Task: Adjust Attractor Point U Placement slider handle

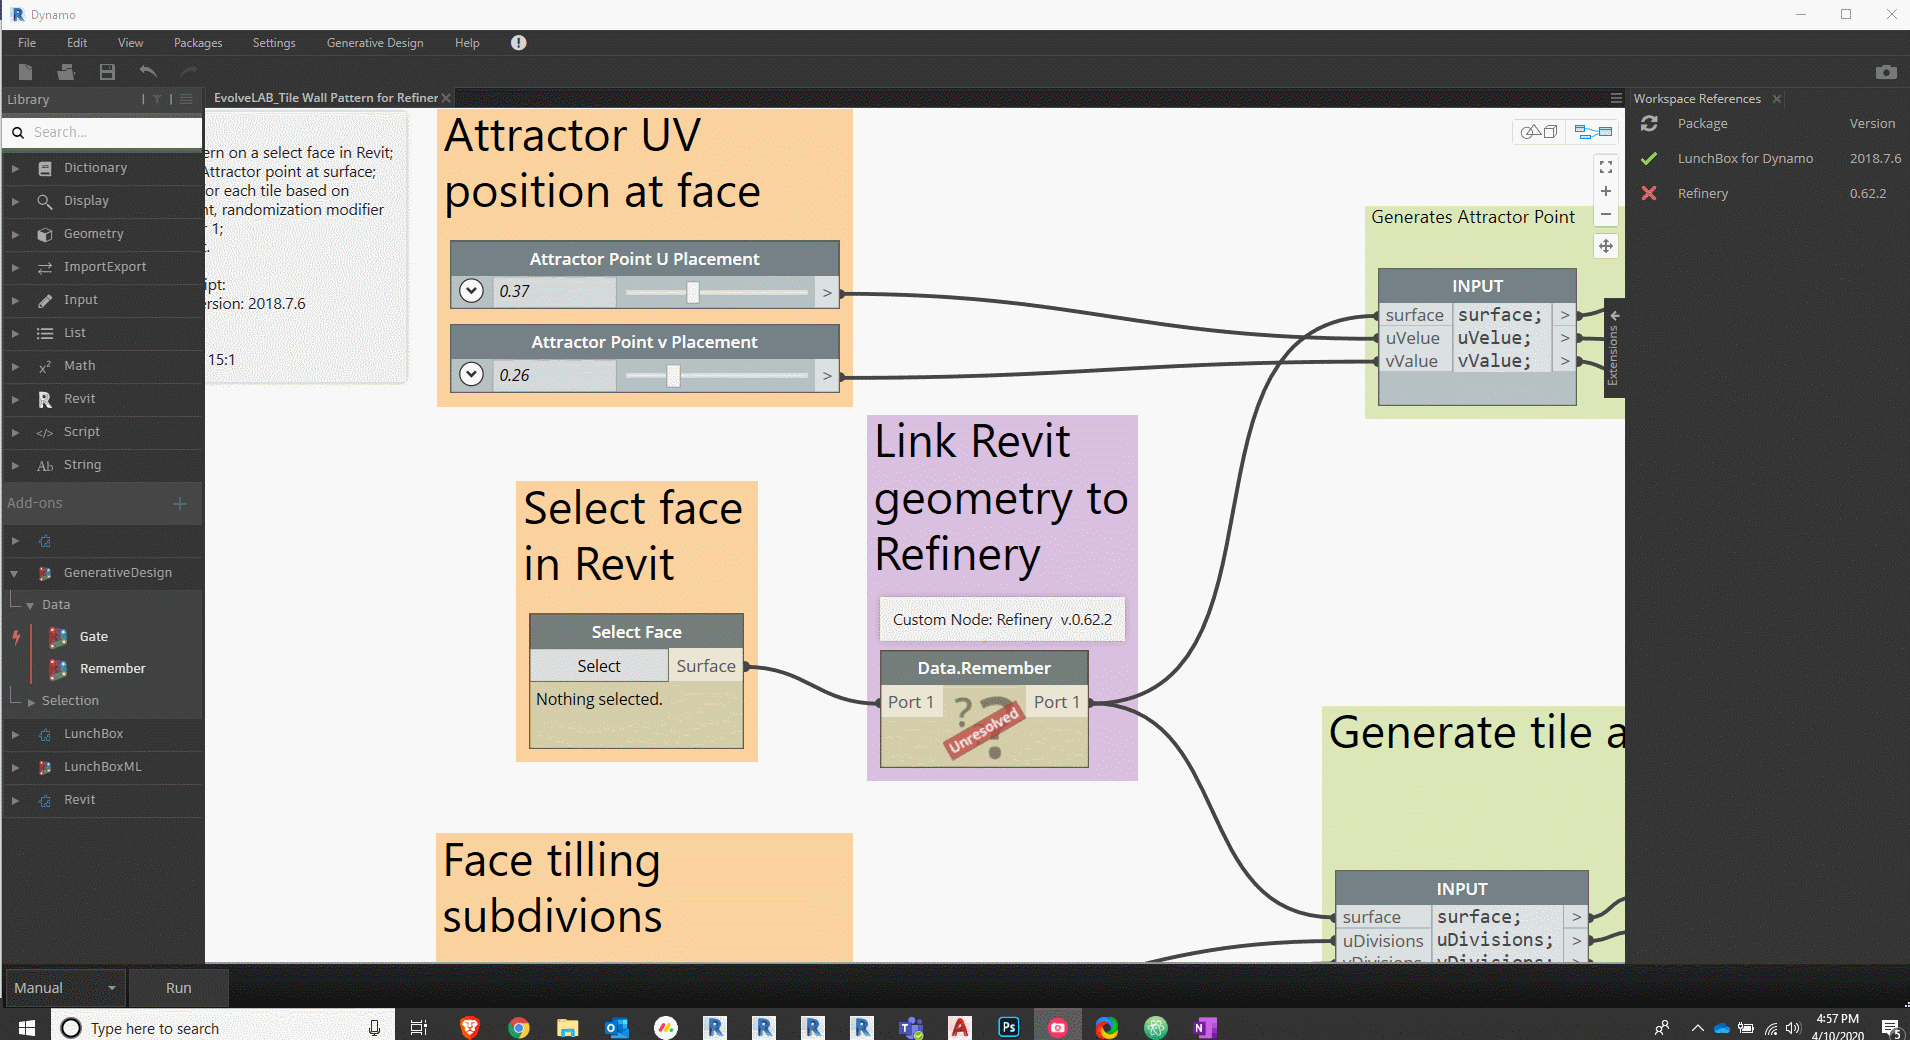Action: [x=692, y=292]
